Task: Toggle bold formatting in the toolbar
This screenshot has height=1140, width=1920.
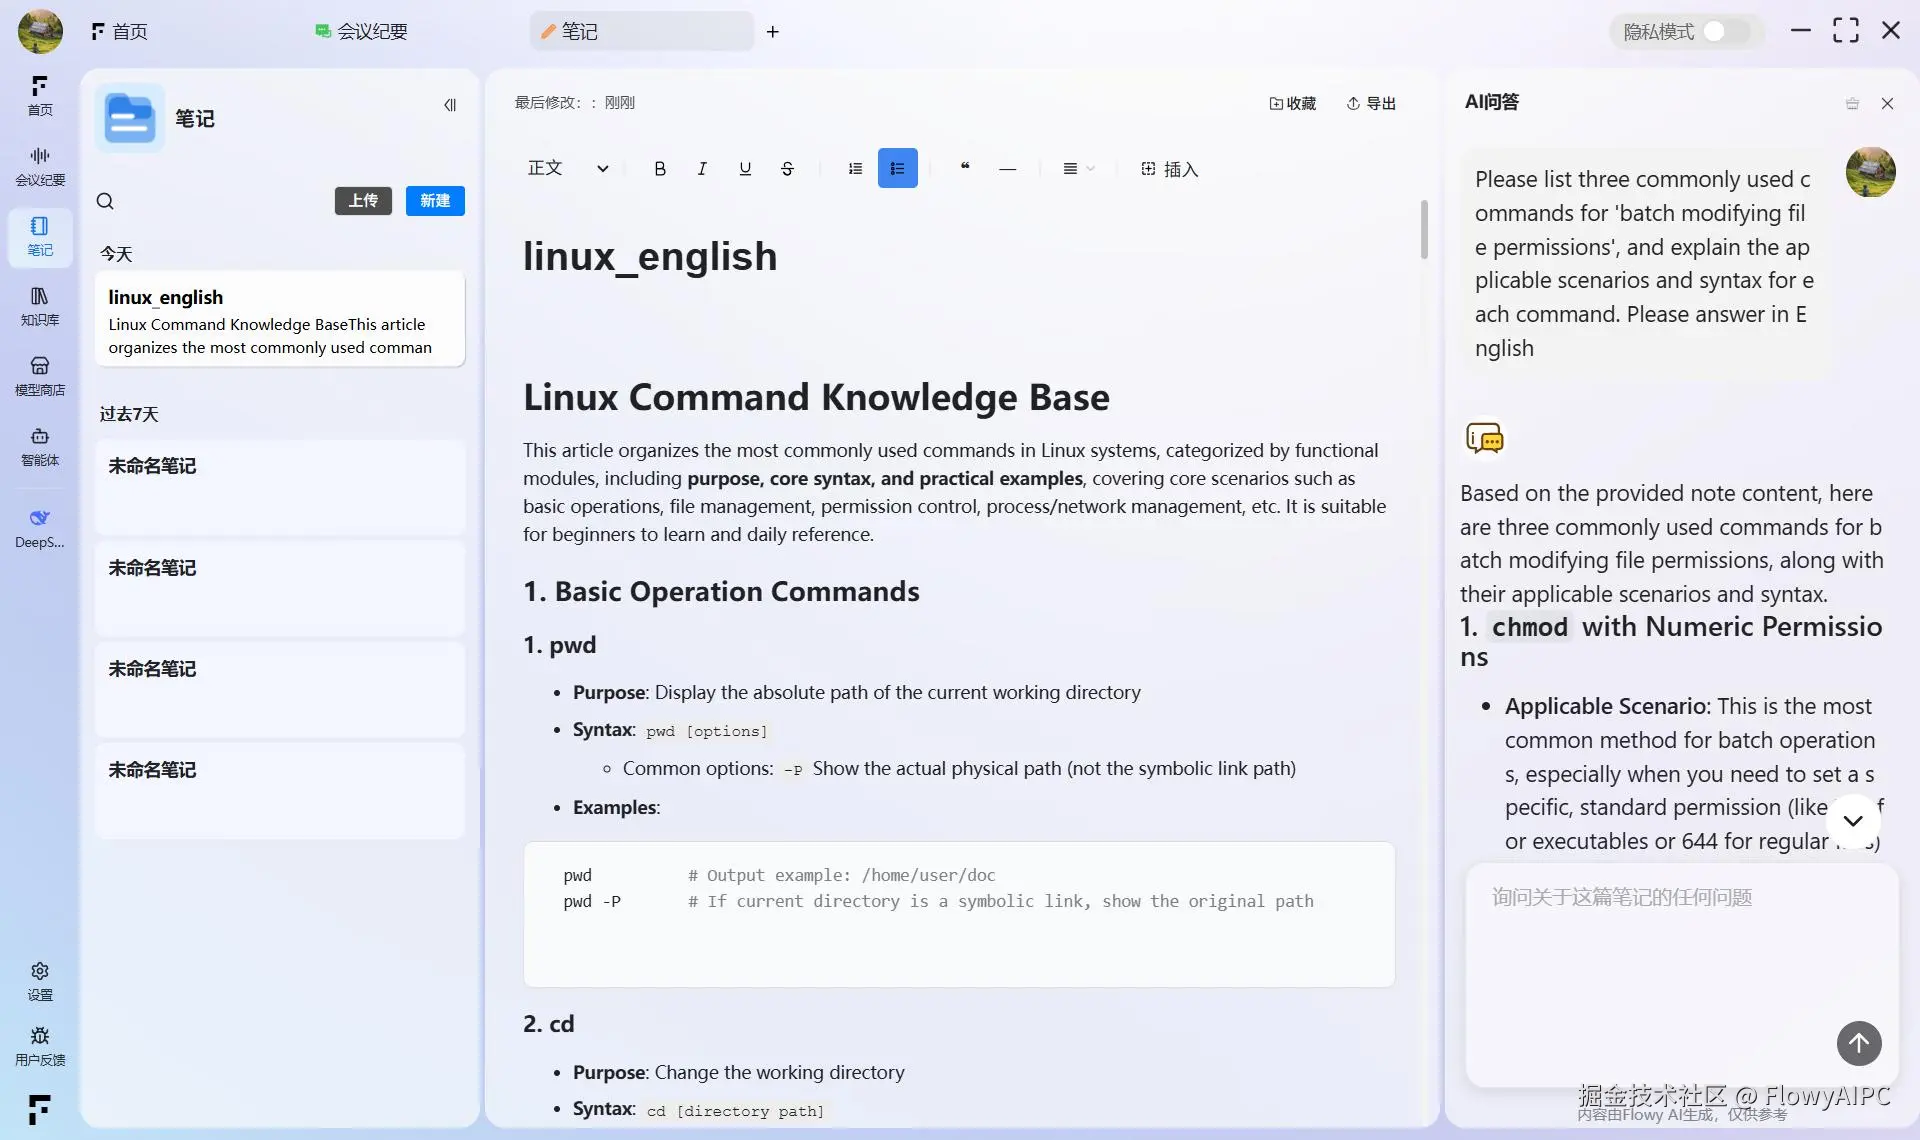Action: tap(660, 169)
